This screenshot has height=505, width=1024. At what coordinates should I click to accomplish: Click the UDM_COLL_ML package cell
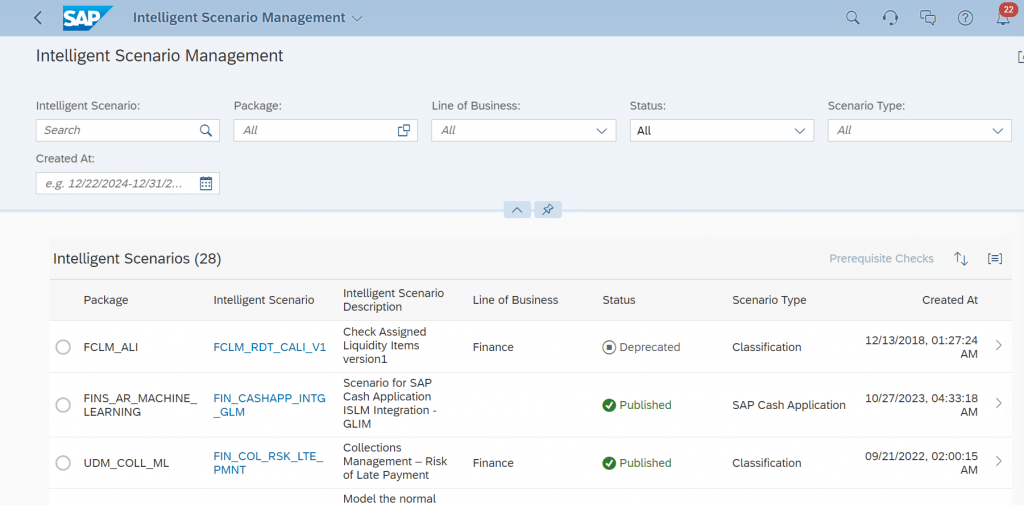(x=127, y=463)
